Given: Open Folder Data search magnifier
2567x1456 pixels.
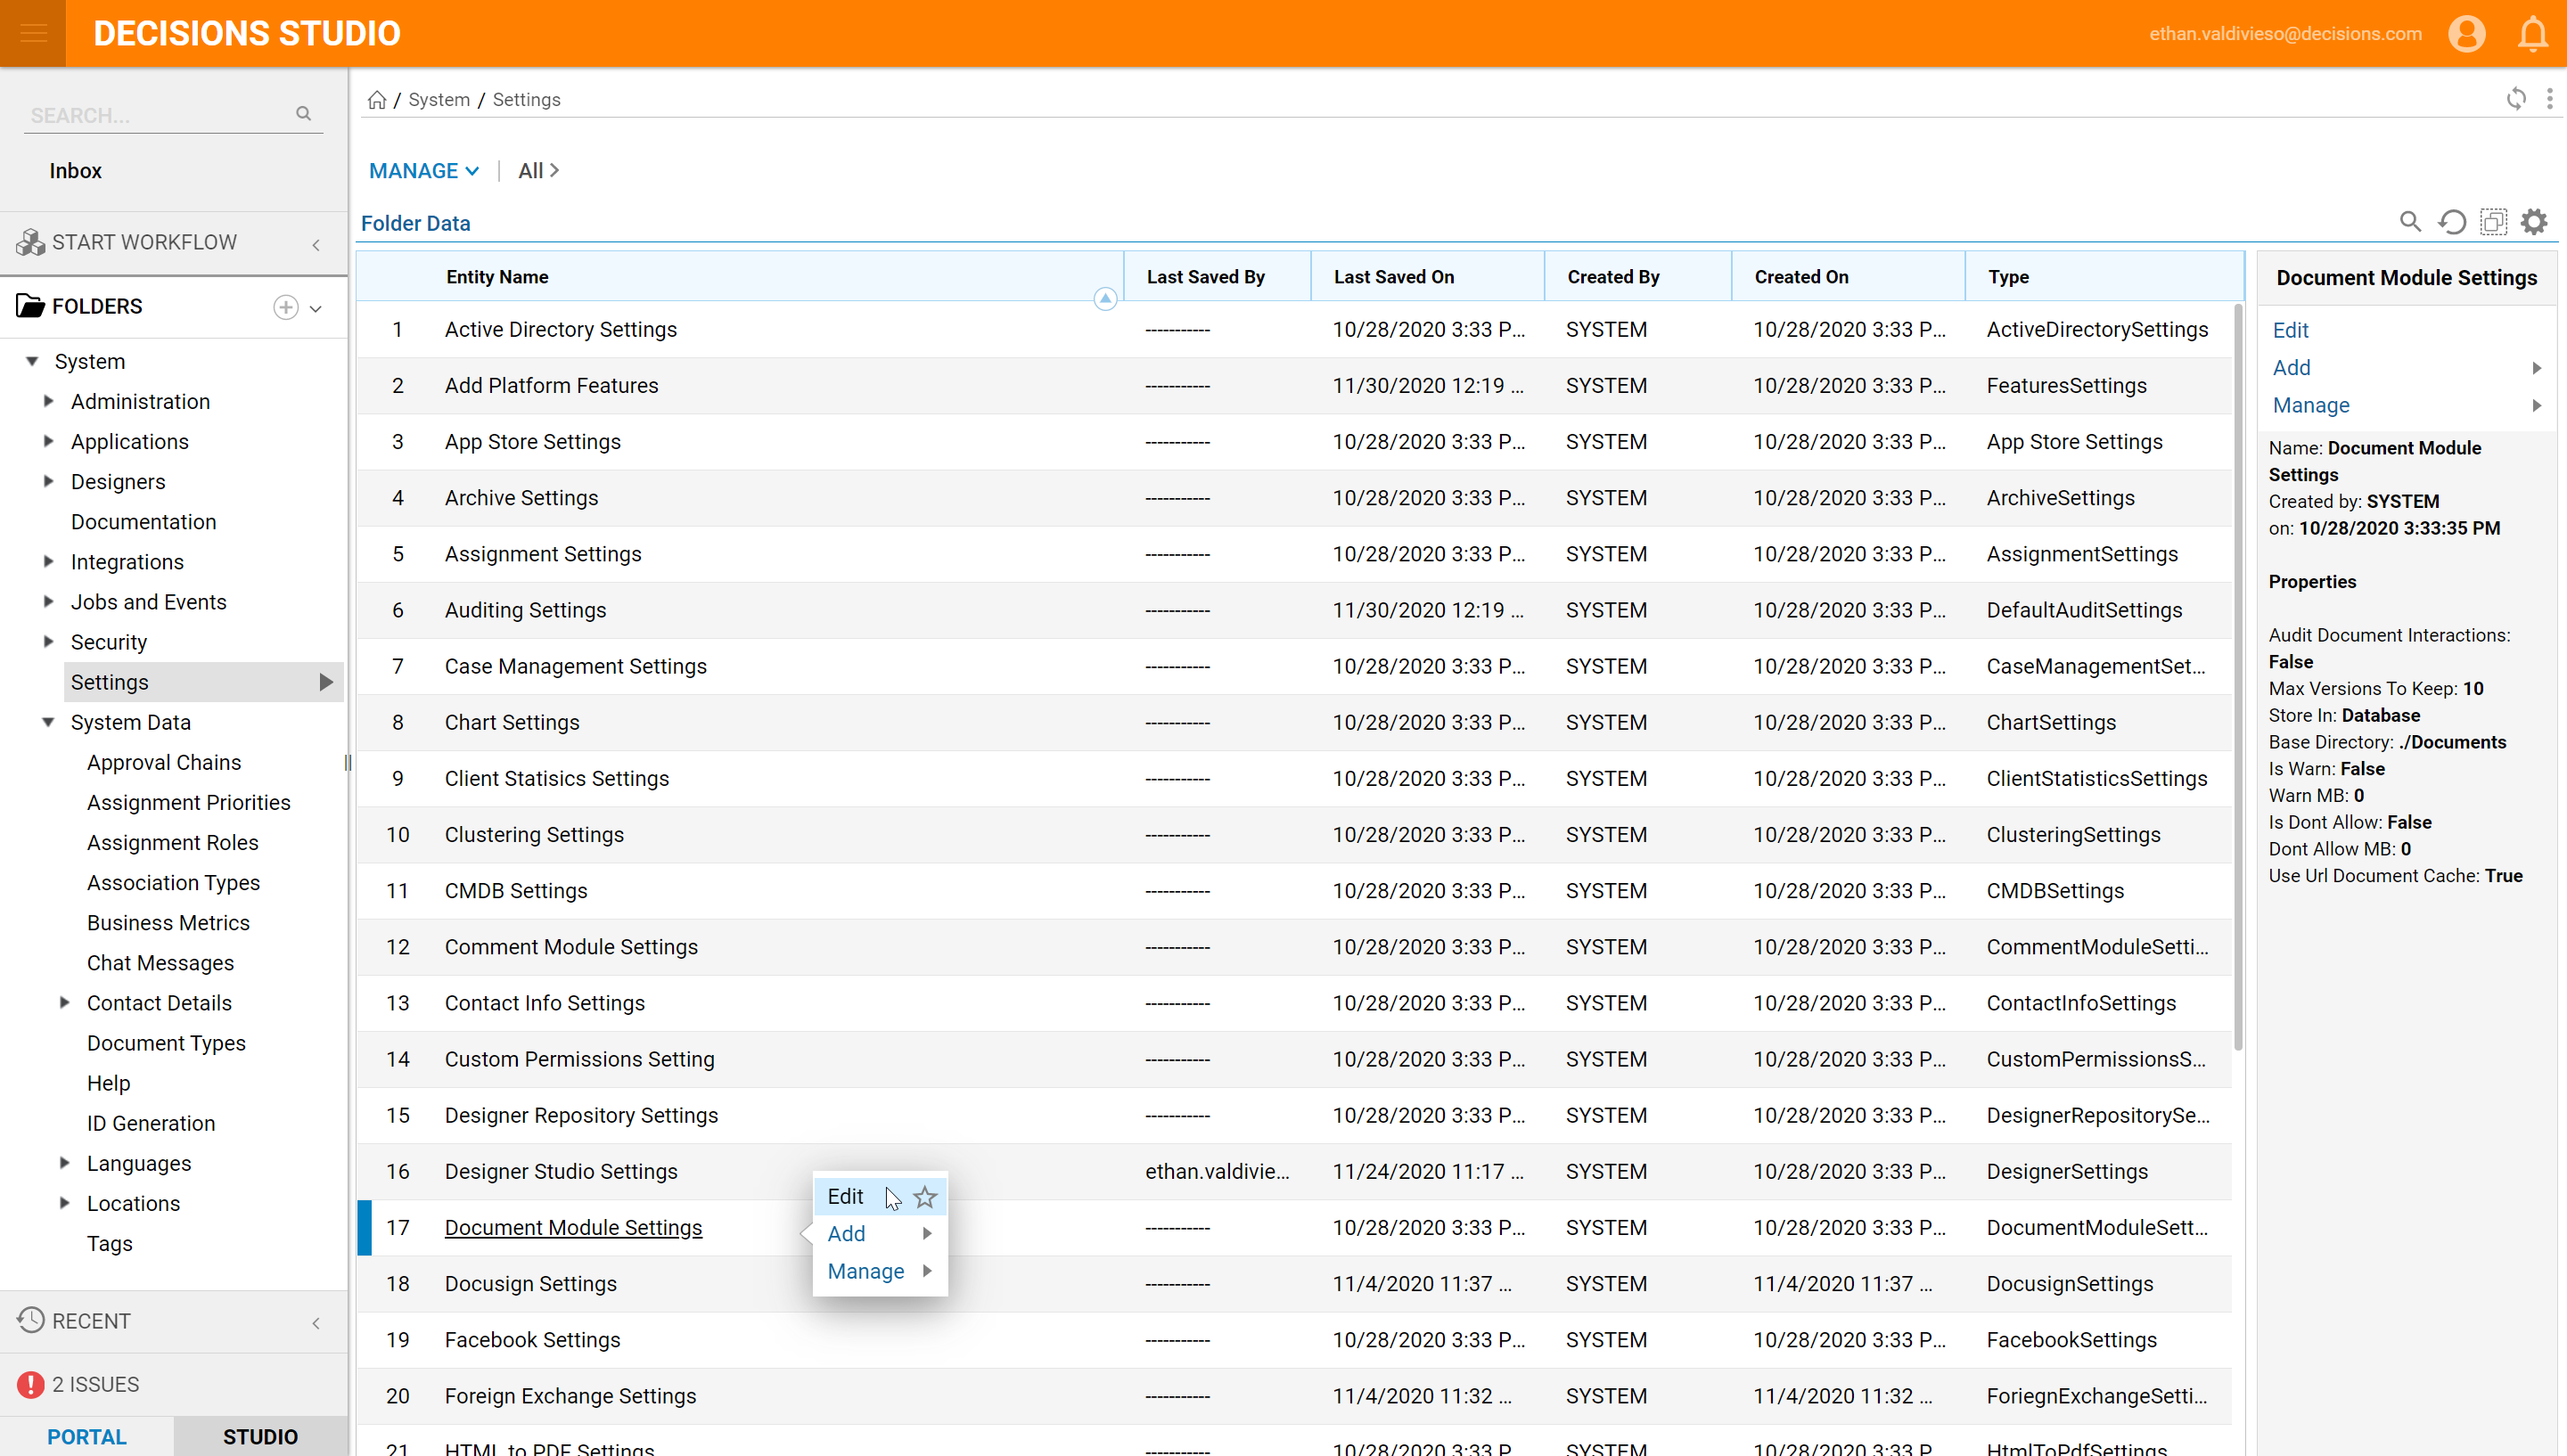Looking at the screenshot, I should (2410, 222).
